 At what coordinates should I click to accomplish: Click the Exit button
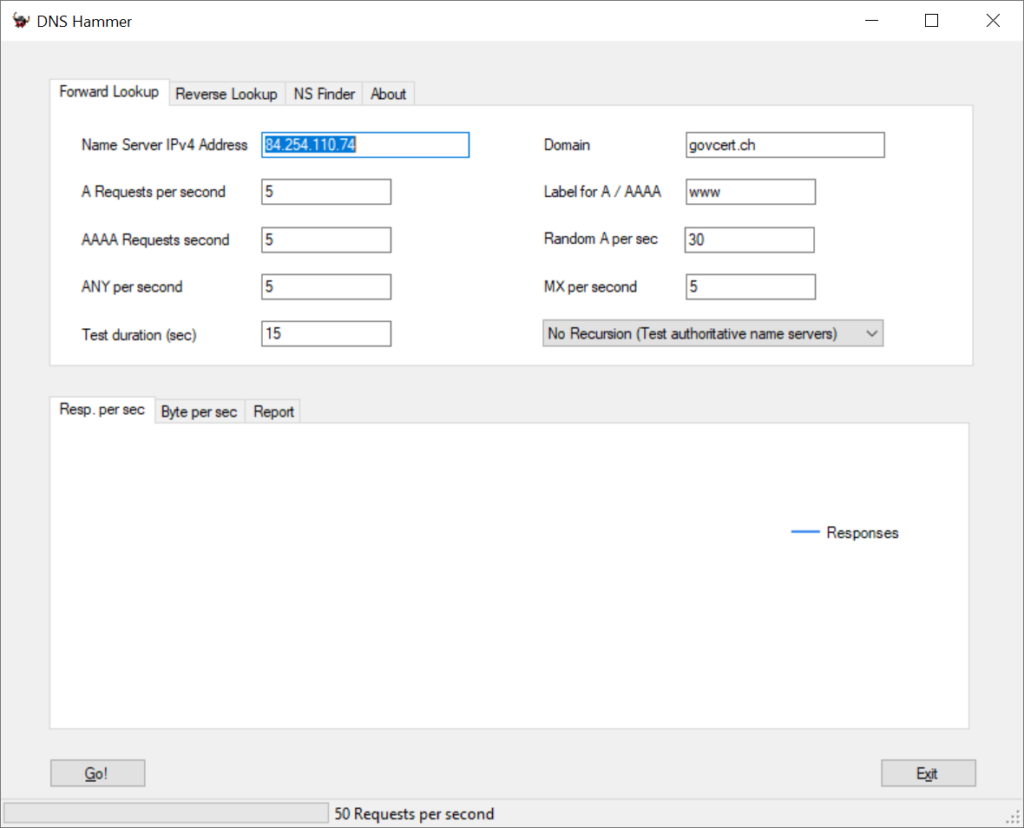coord(928,772)
